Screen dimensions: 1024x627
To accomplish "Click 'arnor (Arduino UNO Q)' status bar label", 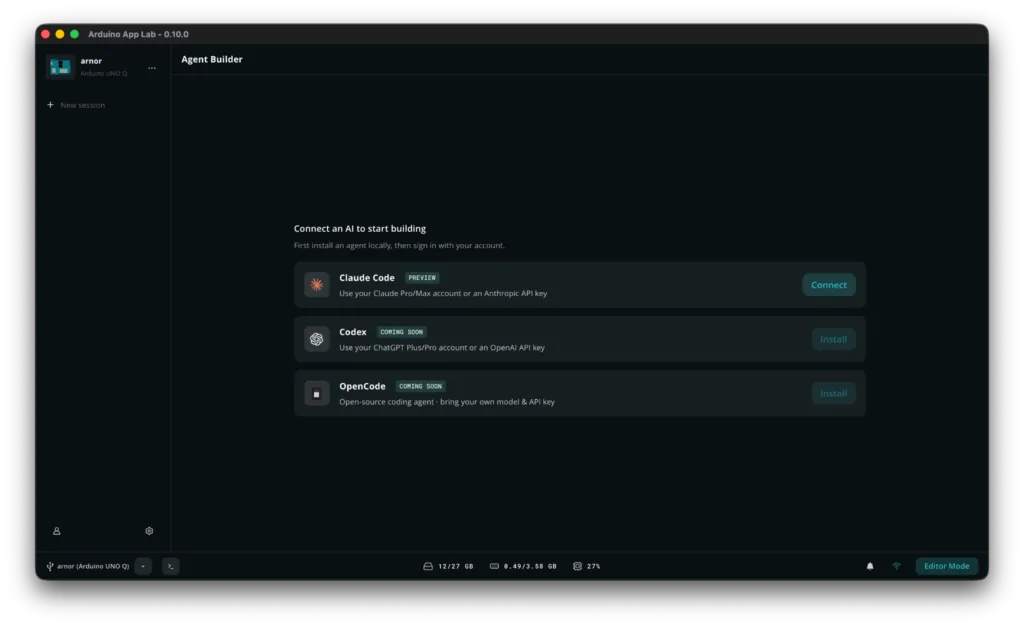I will (93, 566).
